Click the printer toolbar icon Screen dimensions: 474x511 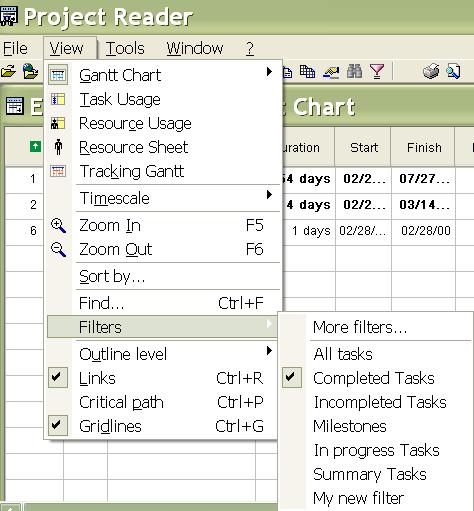tap(431, 71)
